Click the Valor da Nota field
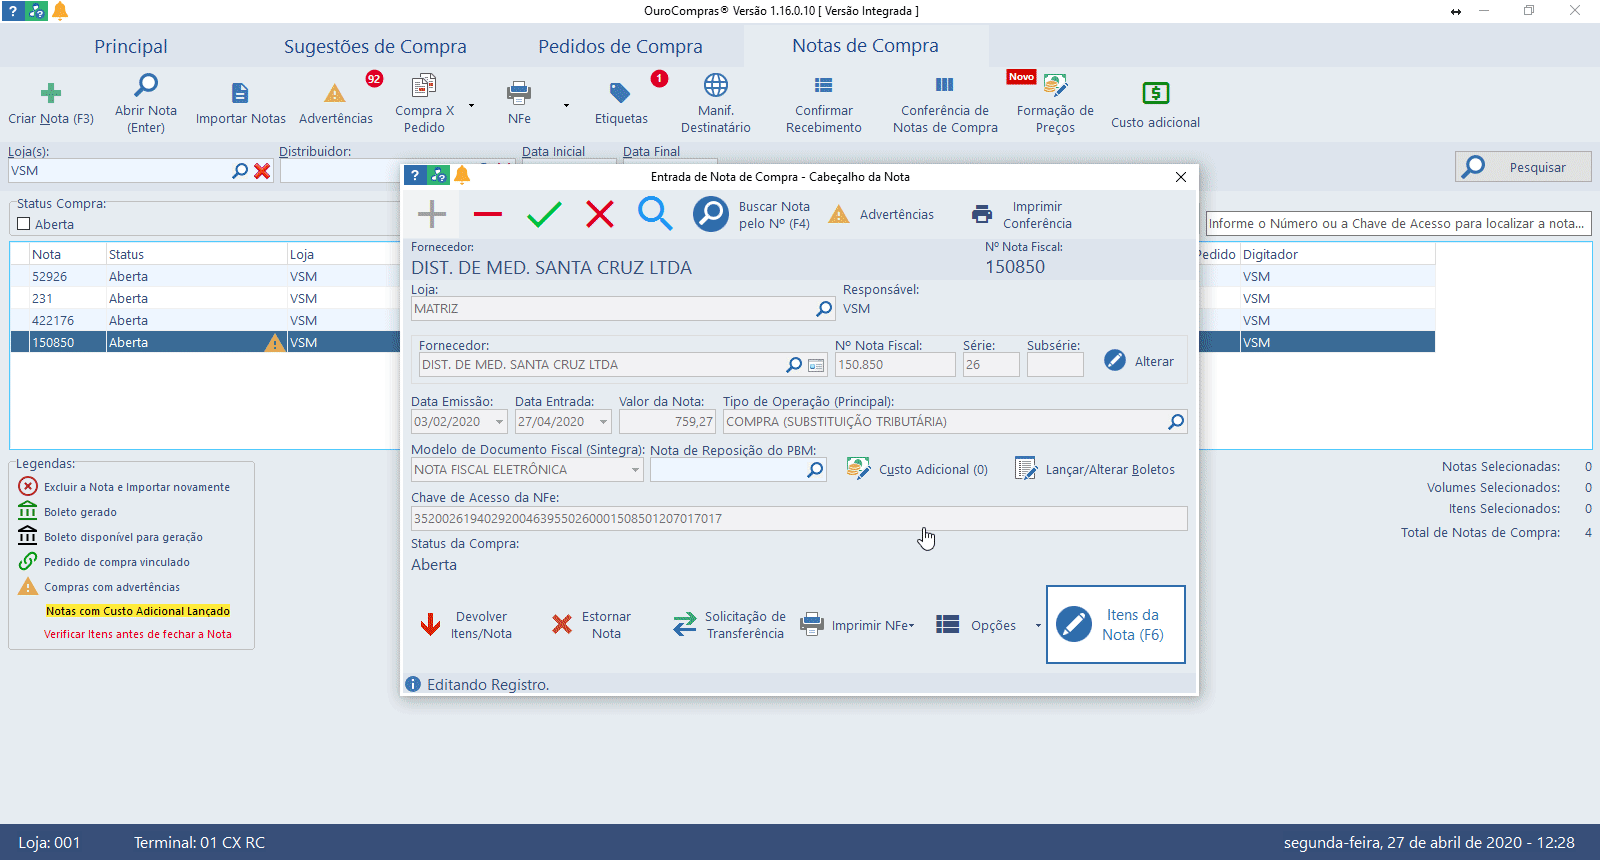Image resolution: width=1600 pixels, height=860 pixels. point(667,422)
